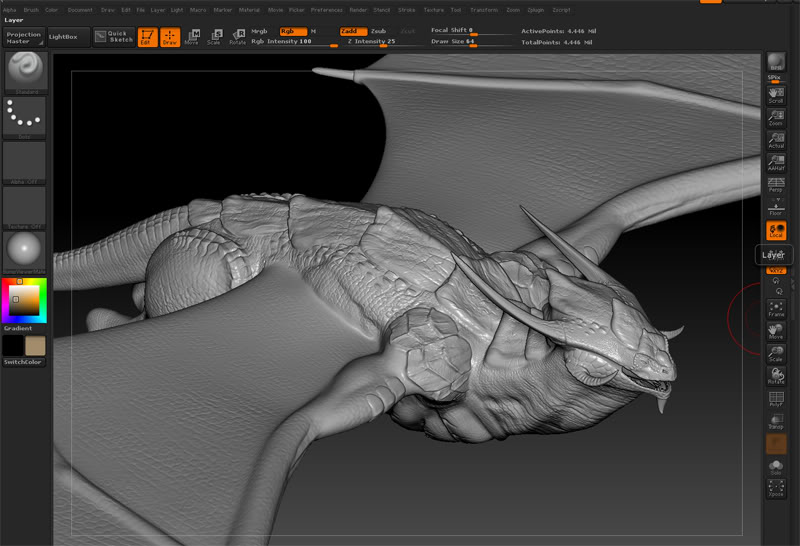Toggle the XYZ rotation button
This screenshot has width=800, height=546.
click(x=776, y=270)
